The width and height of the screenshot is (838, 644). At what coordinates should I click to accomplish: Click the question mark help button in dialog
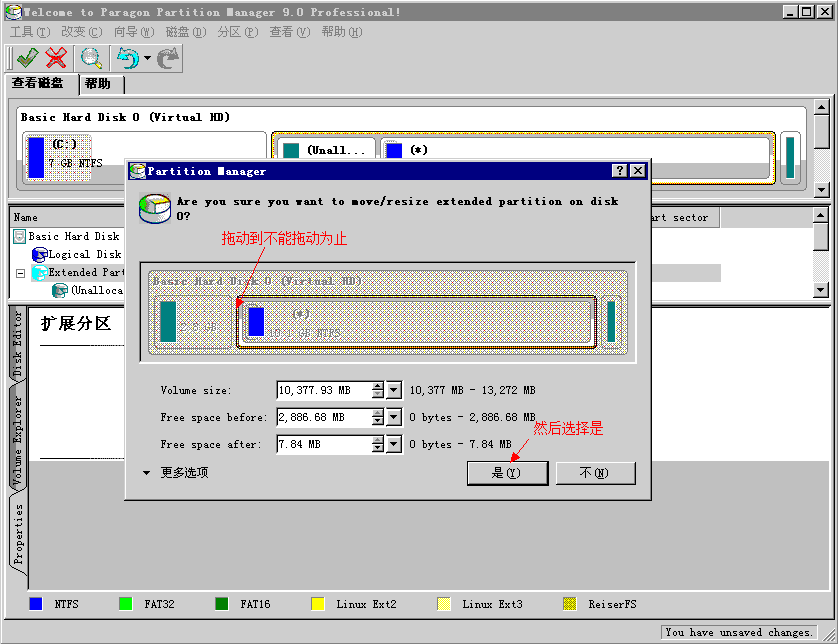(x=620, y=171)
